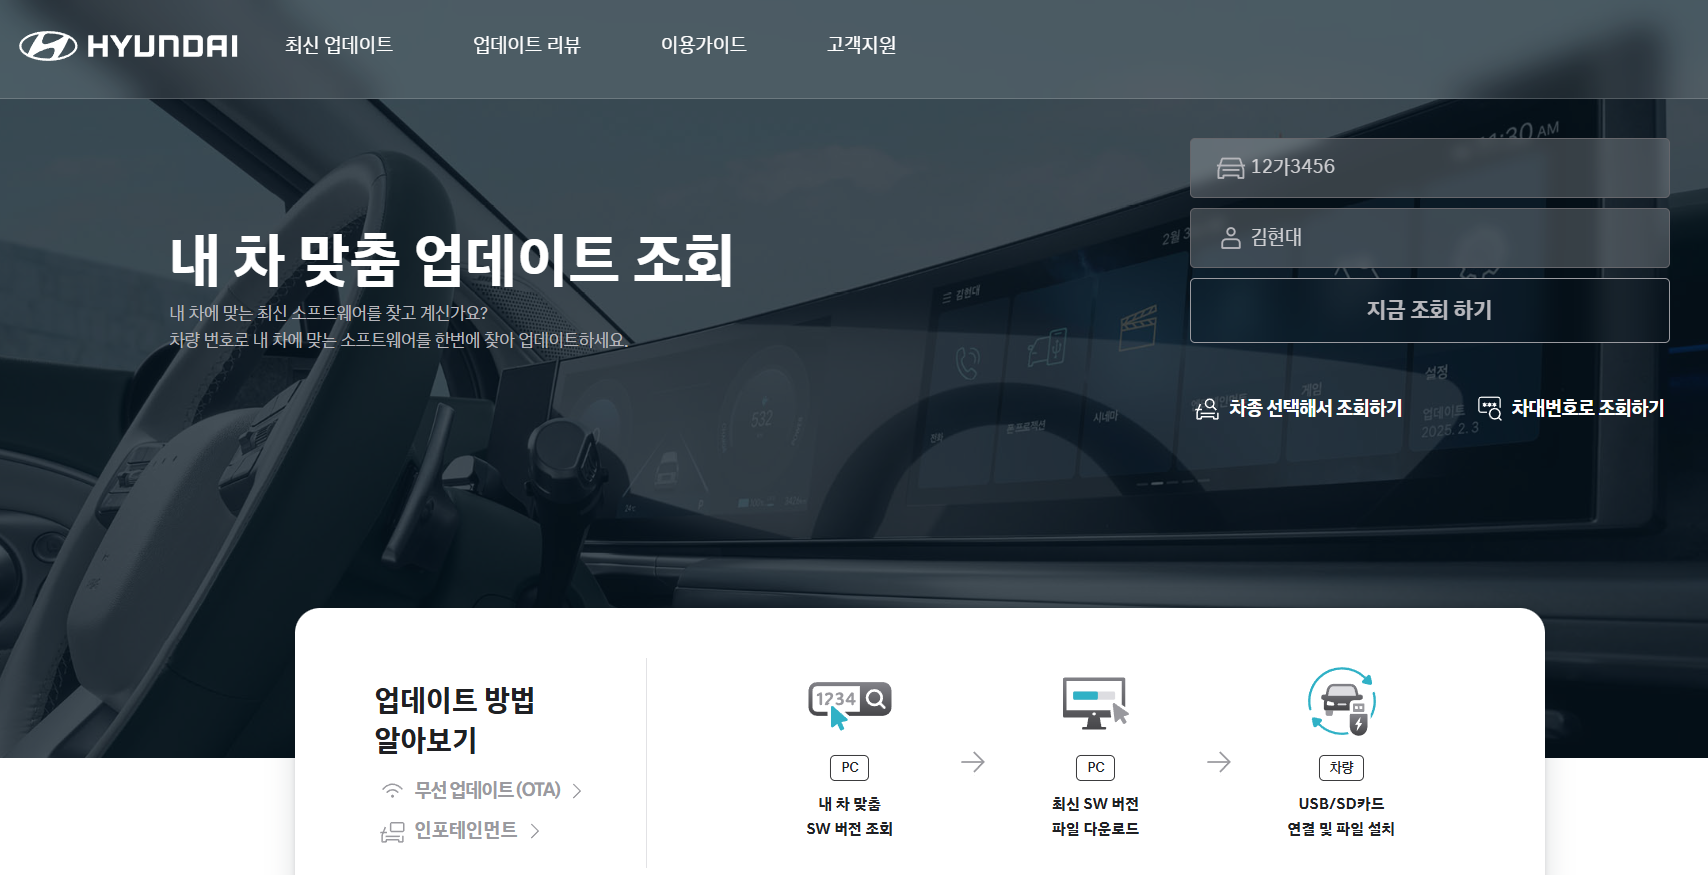Click the 차량 번호로 내 차에 맞는 description line
The height and width of the screenshot is (875, 1708).
tap(399, 340)
